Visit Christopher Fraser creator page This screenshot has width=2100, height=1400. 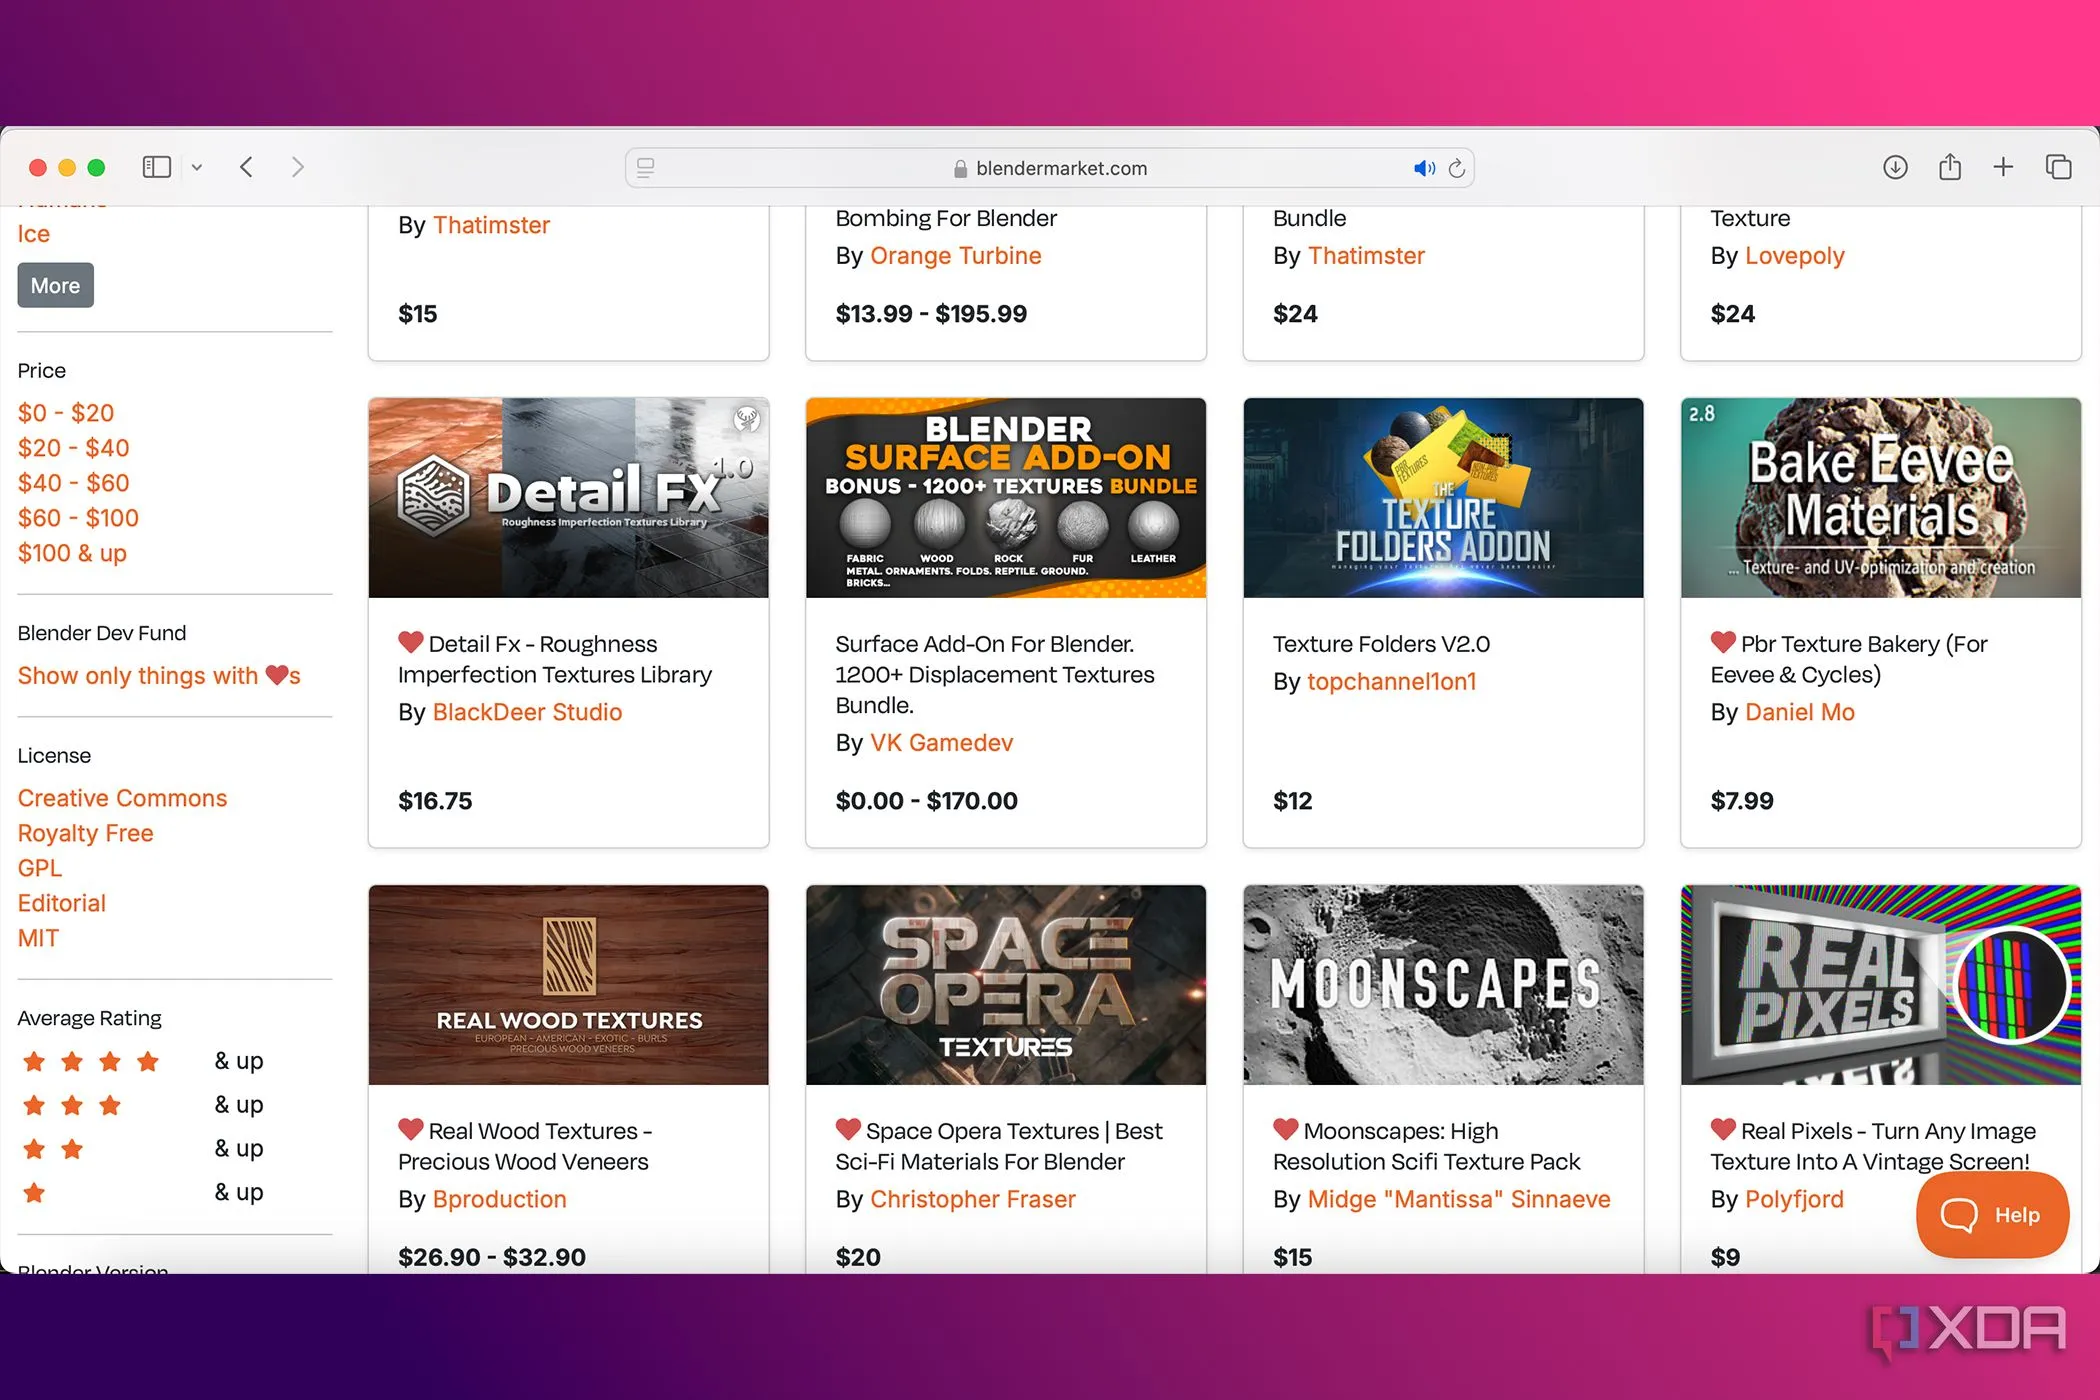click(972, 1199)
